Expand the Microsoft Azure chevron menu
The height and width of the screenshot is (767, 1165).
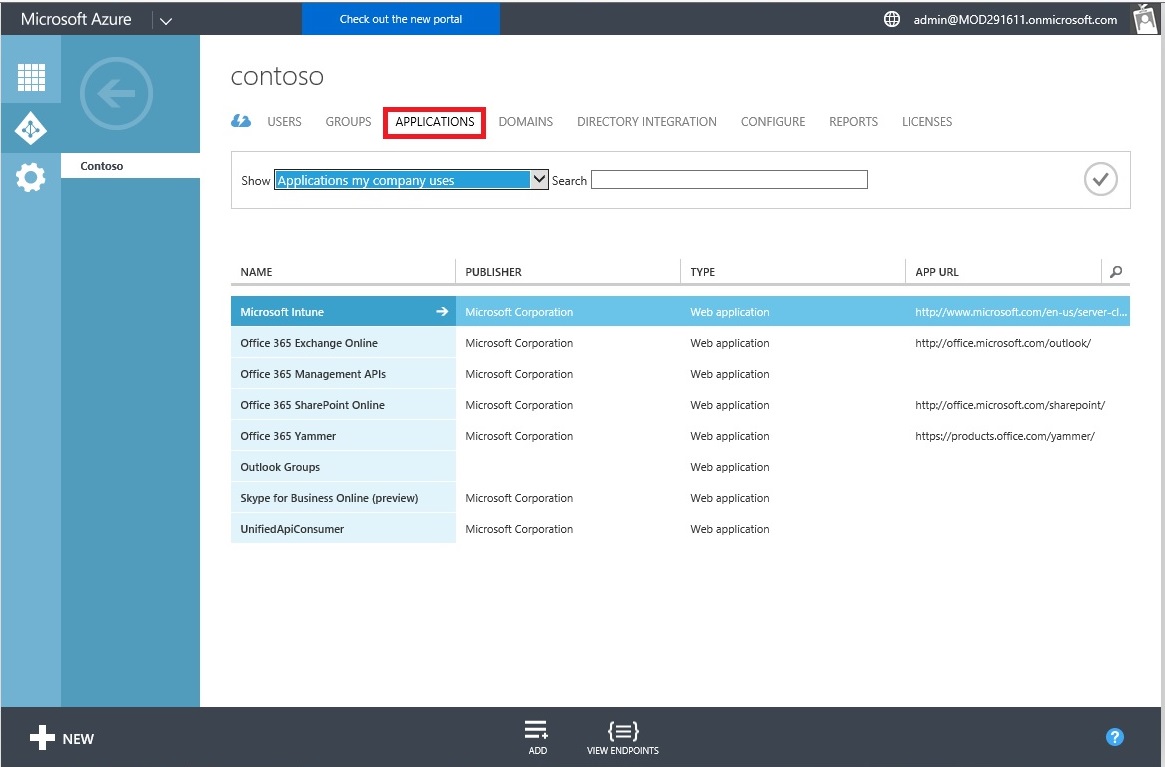coord(166,20)
